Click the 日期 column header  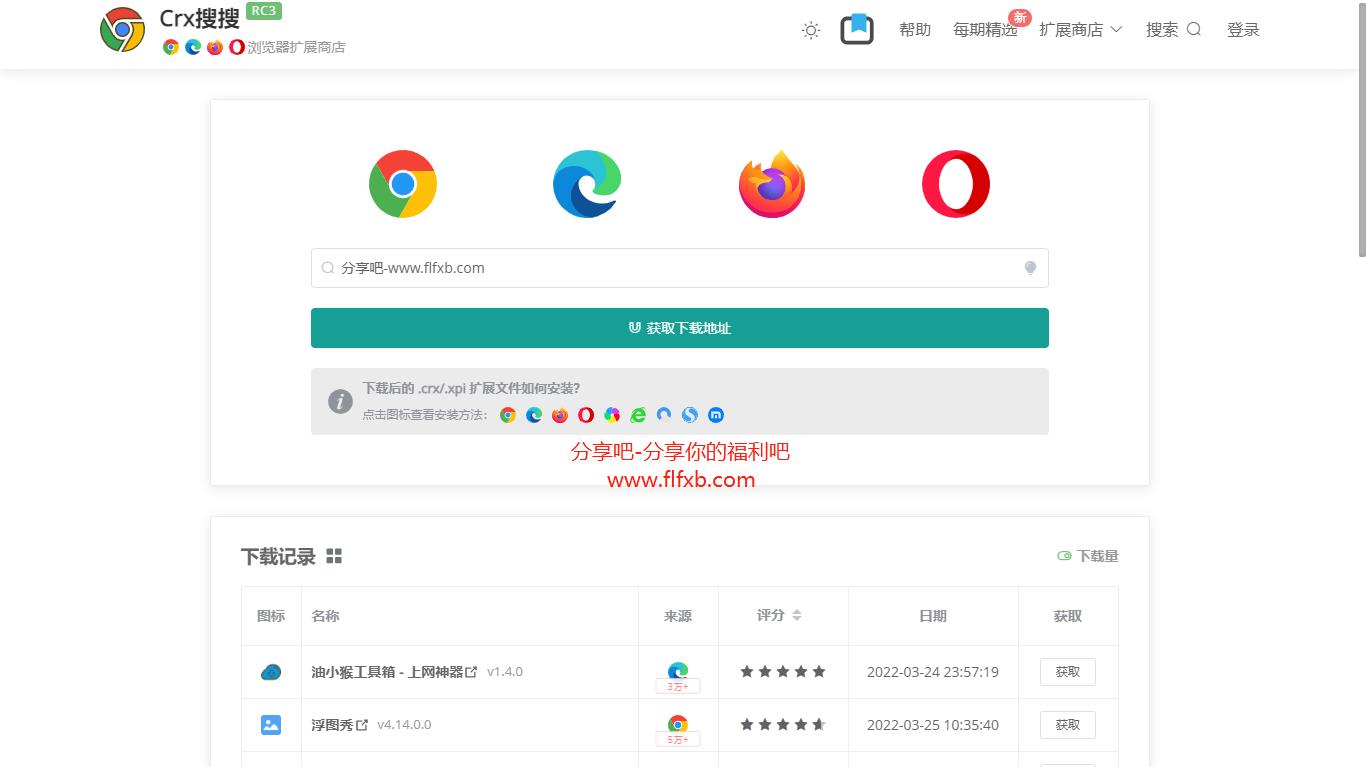click(933, 616)
